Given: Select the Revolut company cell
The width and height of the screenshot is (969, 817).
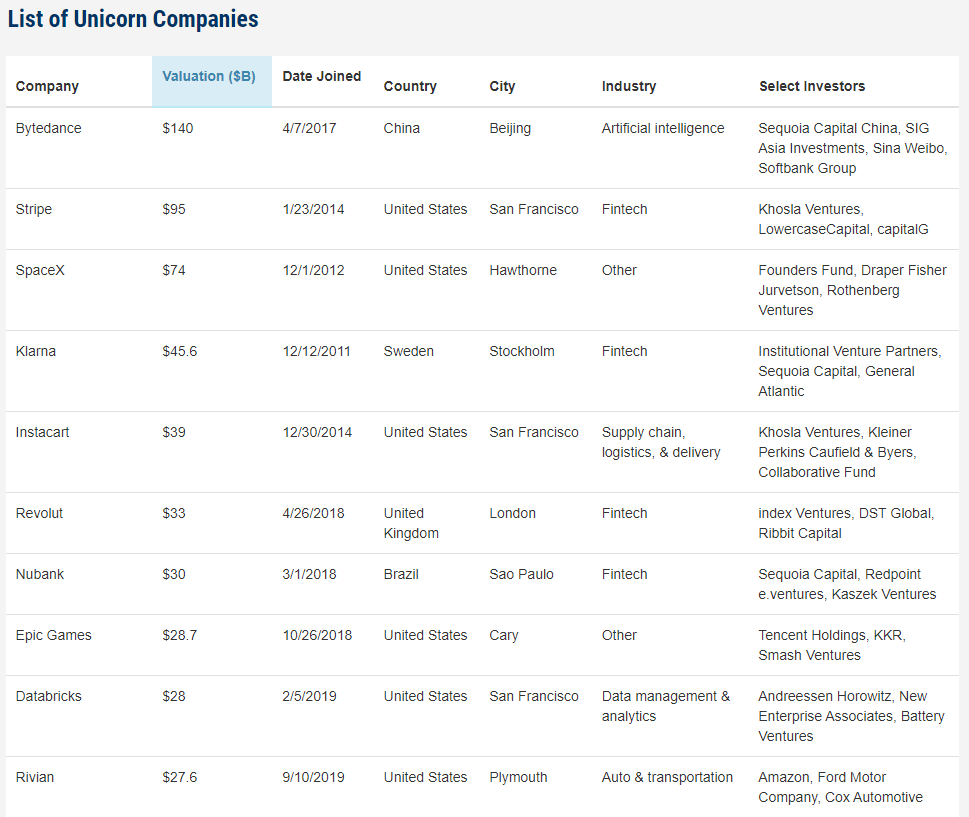Looking at the screenshot, I should [39, 513].
